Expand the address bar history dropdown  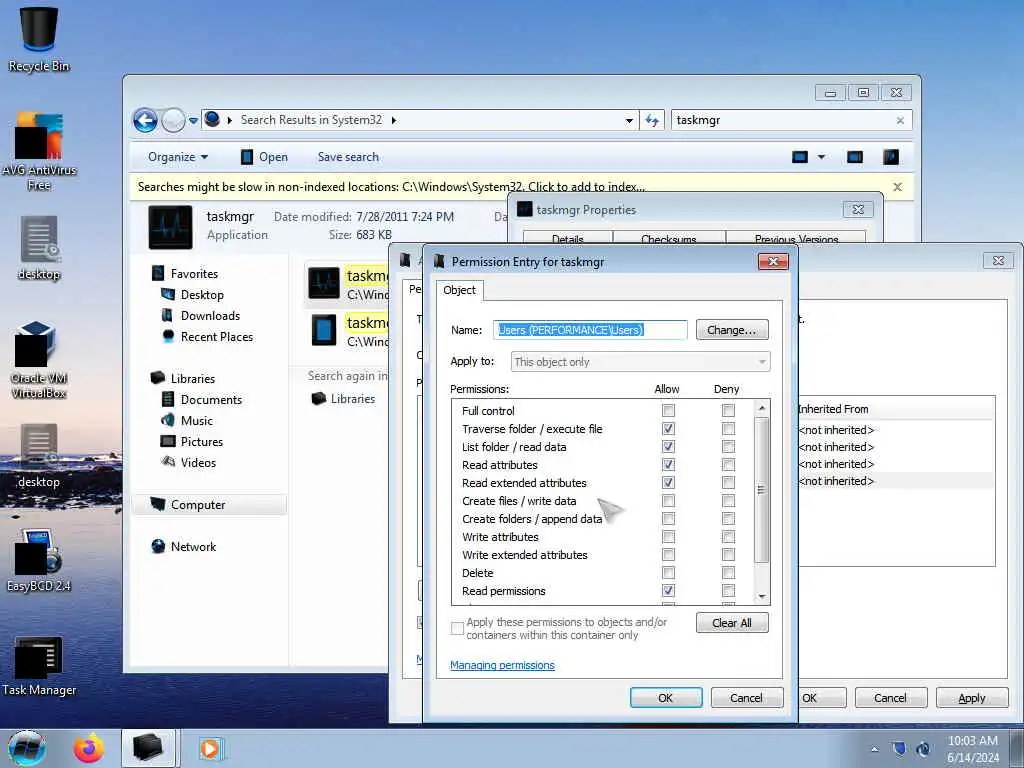[629, 120]
